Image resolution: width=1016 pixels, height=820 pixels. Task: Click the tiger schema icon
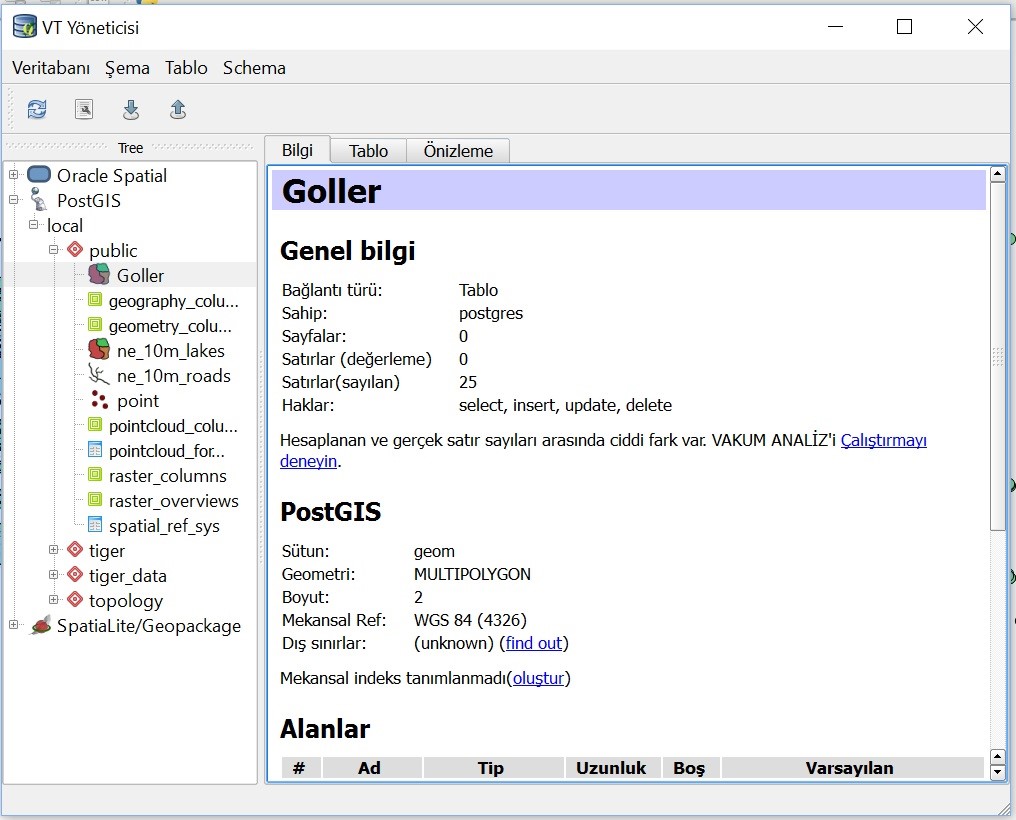75,549
